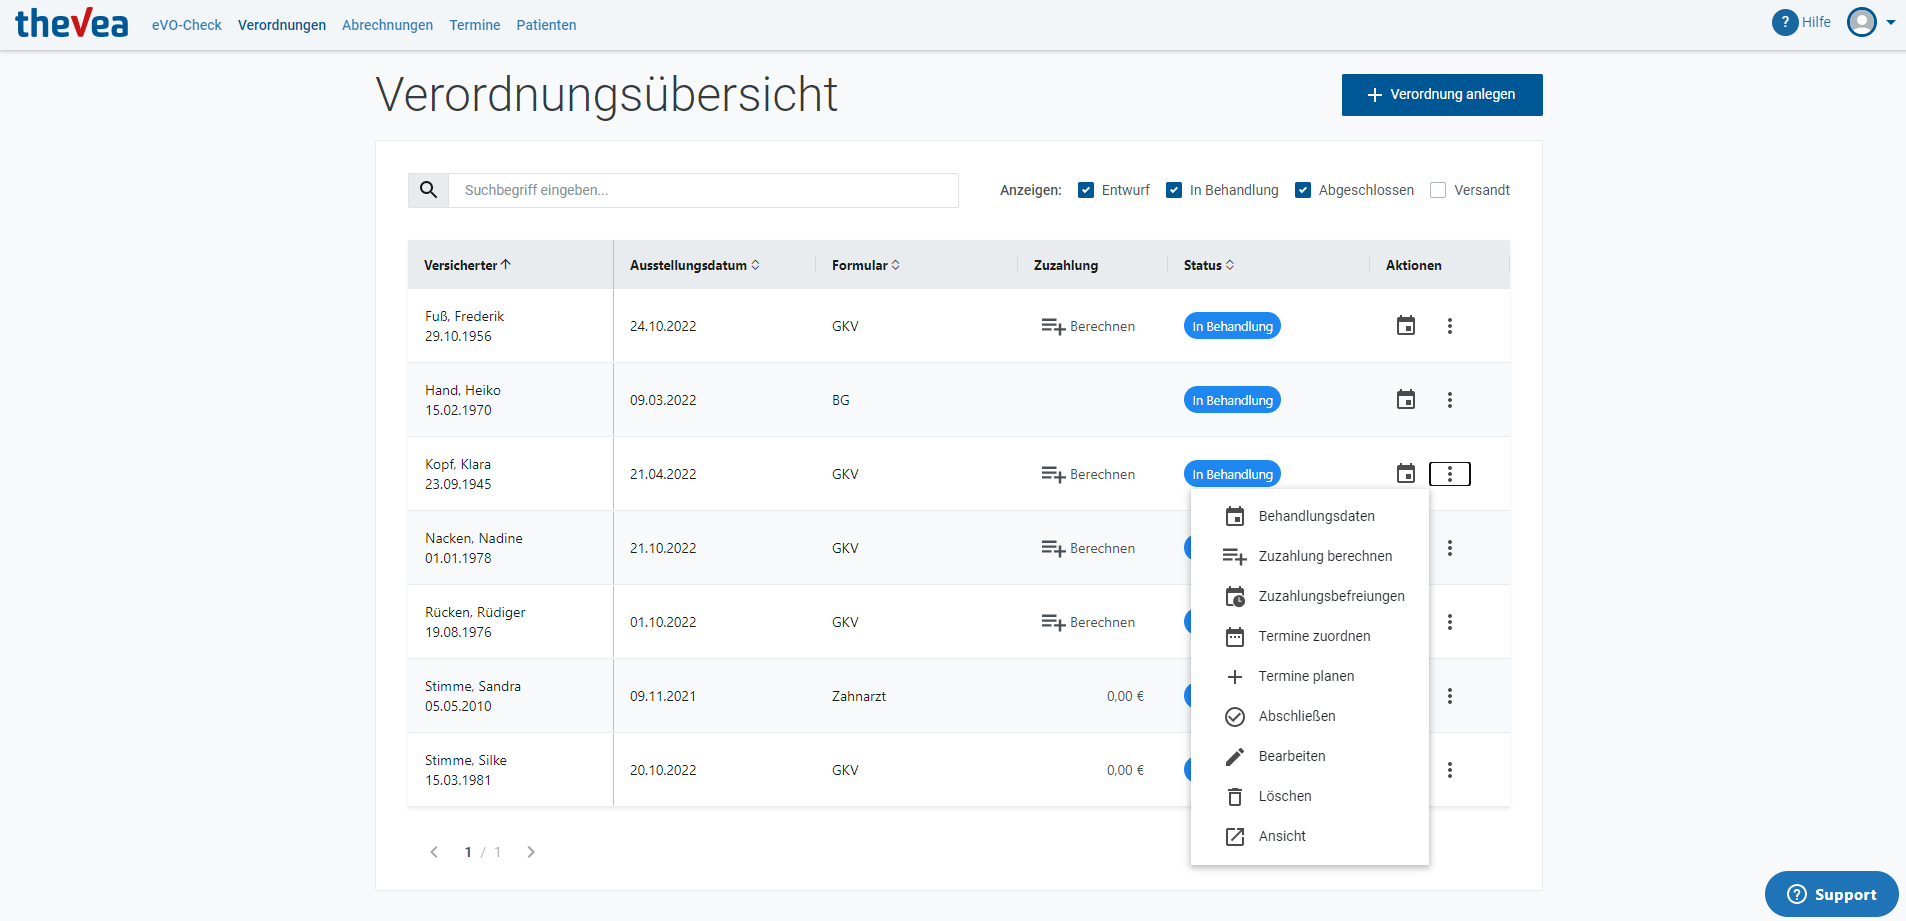This screenshot has width=1906, height=921.
Task: Select Termine zuordnen menu entry
Action: pos(1310,636)
